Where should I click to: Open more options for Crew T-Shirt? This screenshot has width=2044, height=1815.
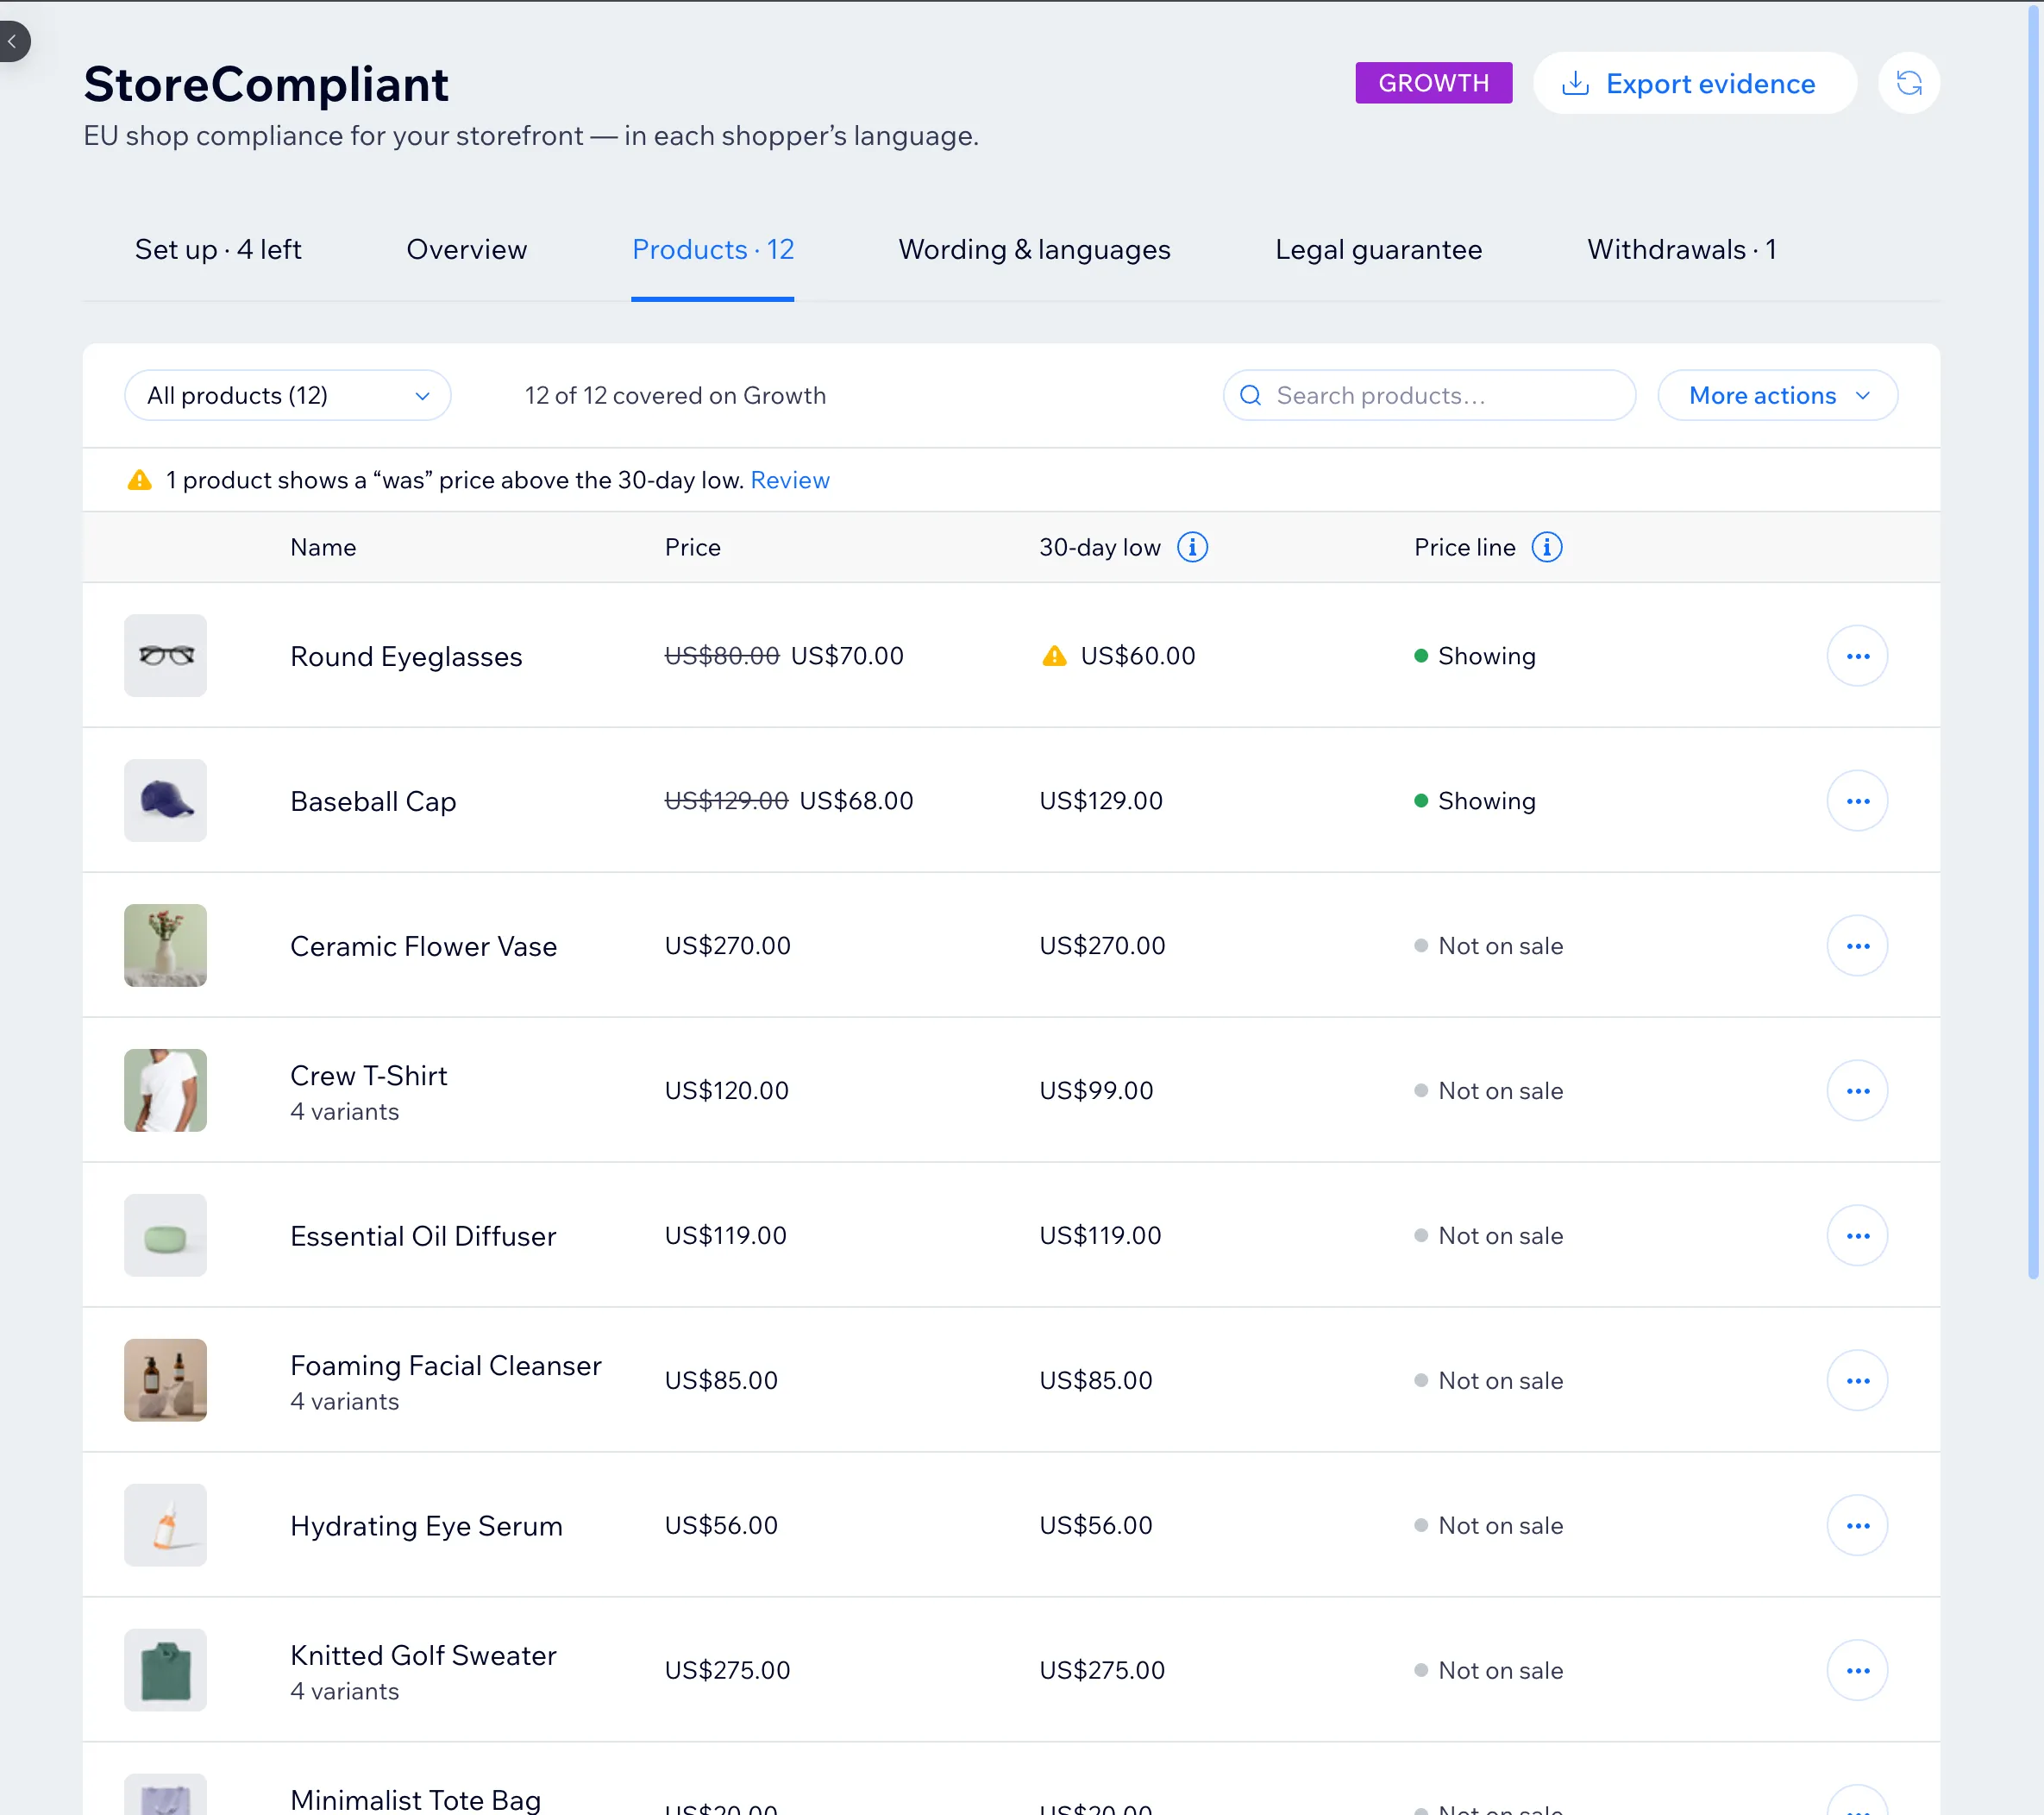point(1857,1091)
